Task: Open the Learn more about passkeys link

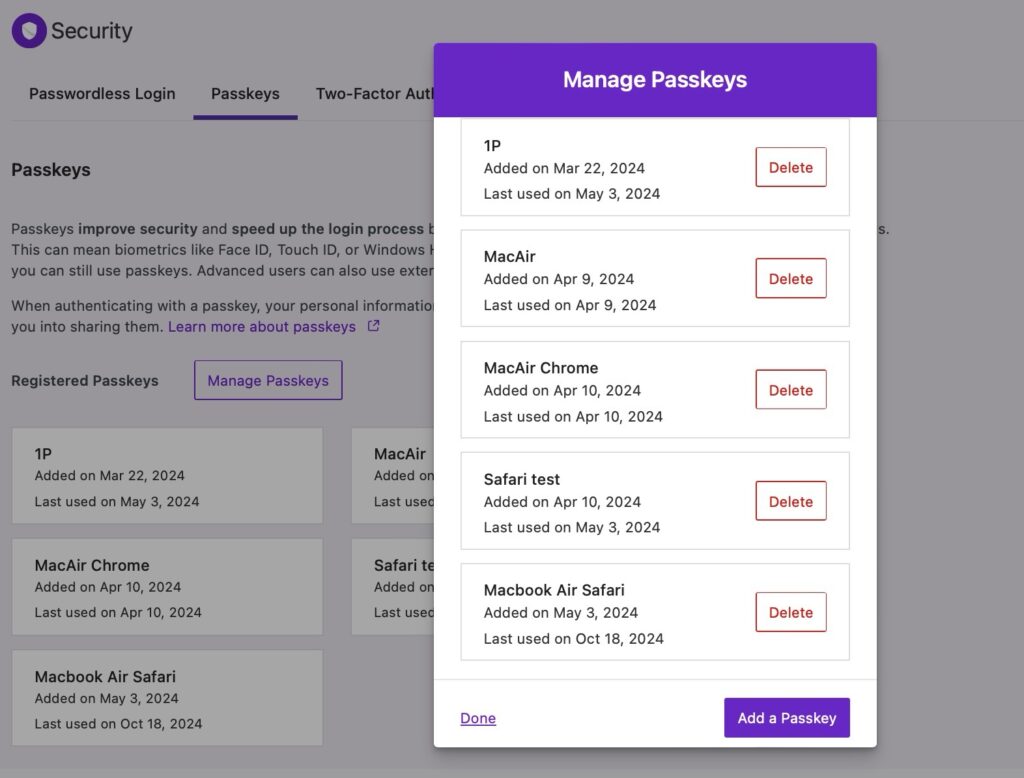Action: (x=262, y=327)
